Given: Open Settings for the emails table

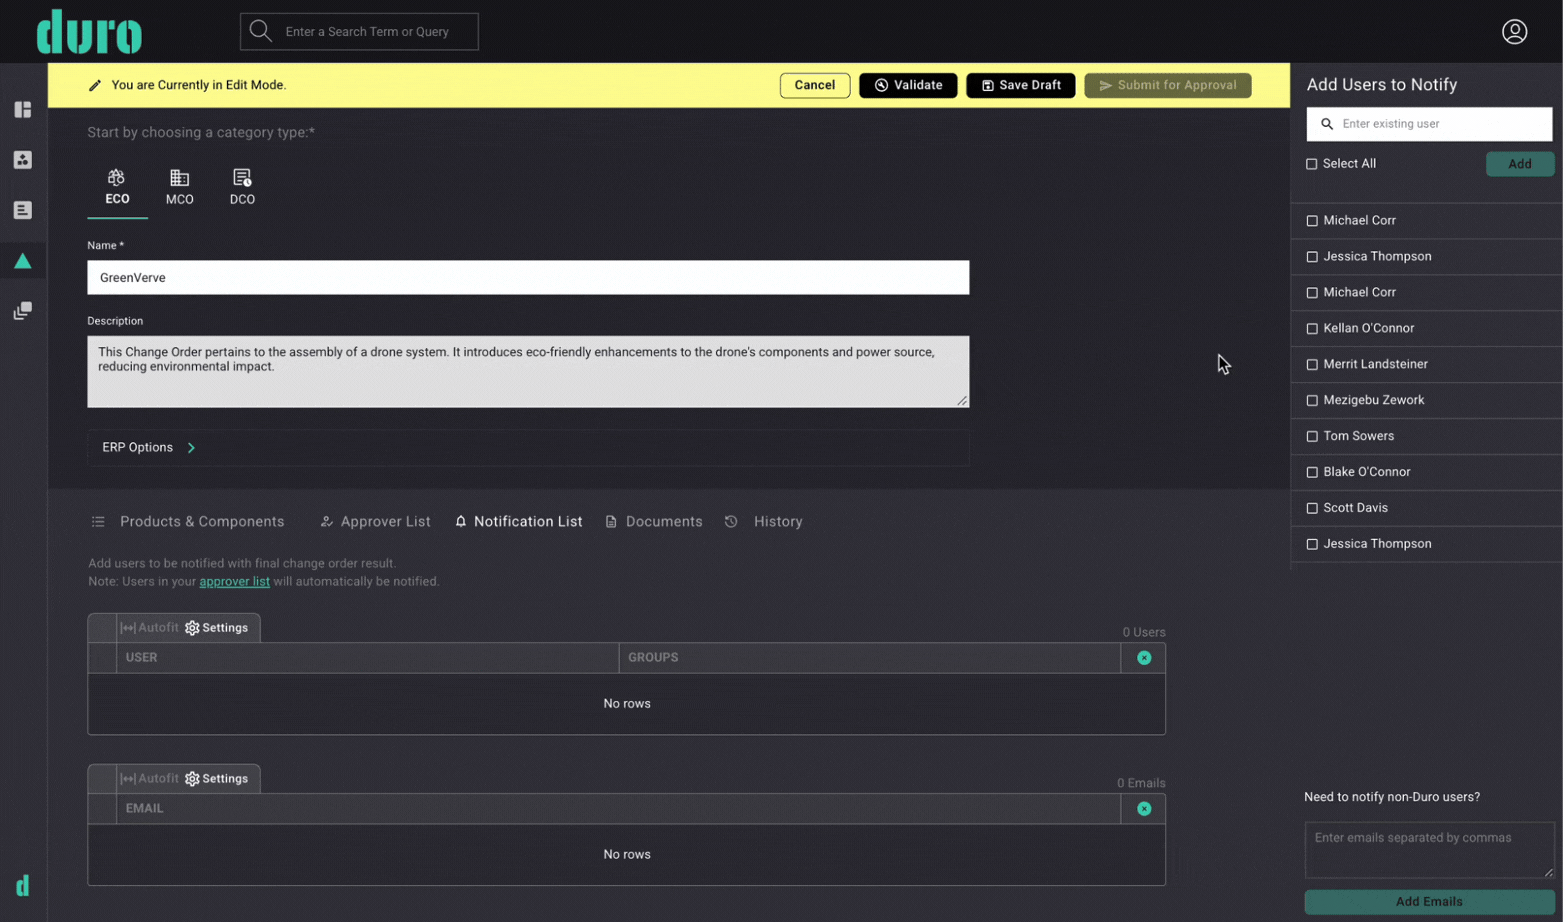Looking at the screenshot, I should tap(217, 779).
